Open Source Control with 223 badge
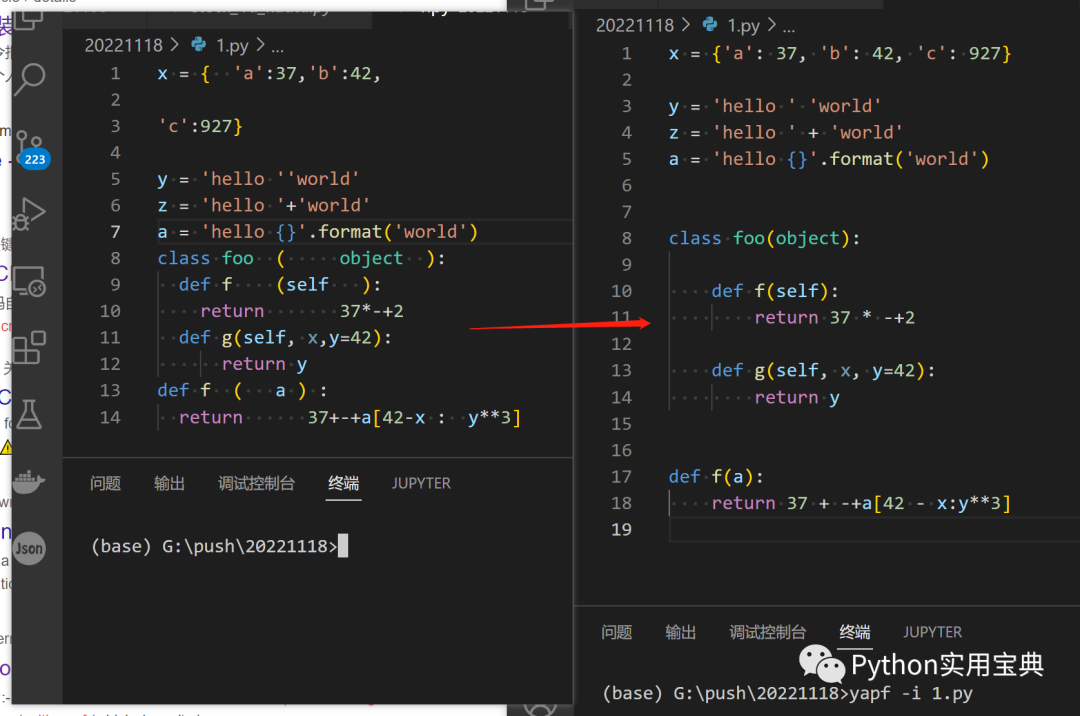Viewport: 1080px width, 716px height. click(x=32, y=149)
